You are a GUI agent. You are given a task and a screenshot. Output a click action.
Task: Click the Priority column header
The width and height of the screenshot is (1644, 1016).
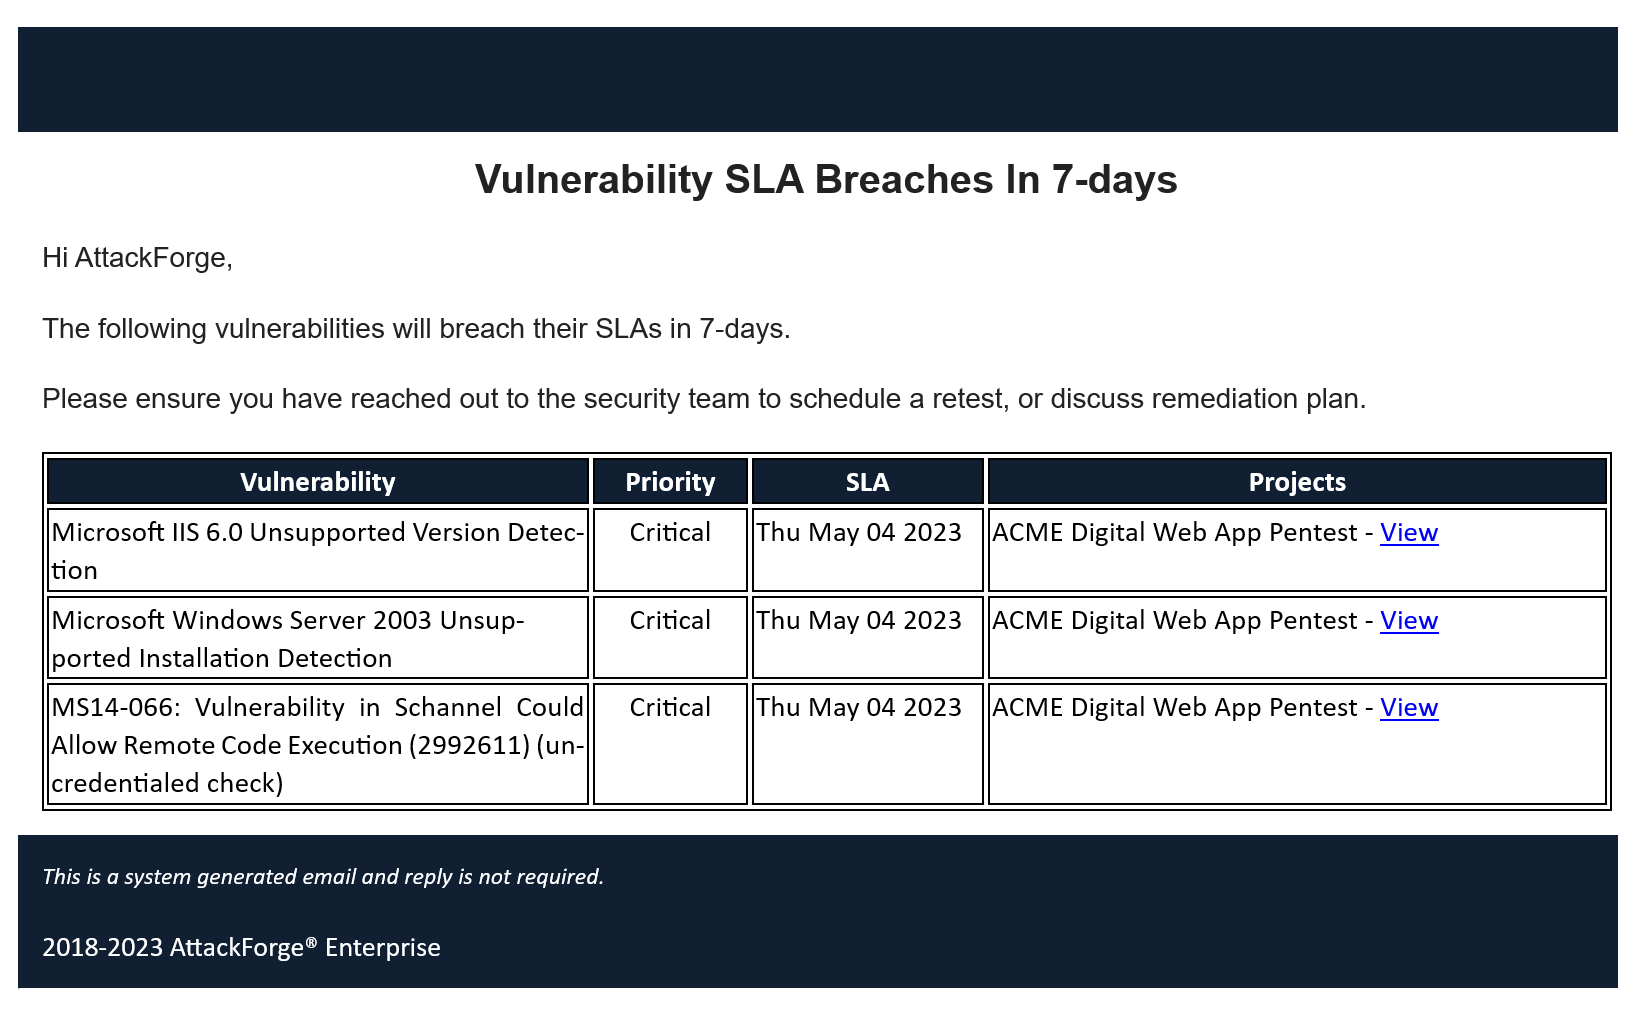[x=670, y=482]
